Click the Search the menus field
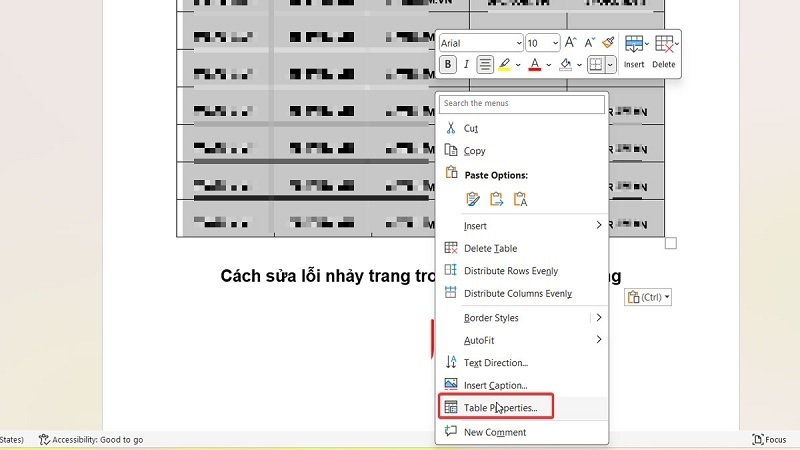Screen dimensions: 800x450 [x=522, y=103]
